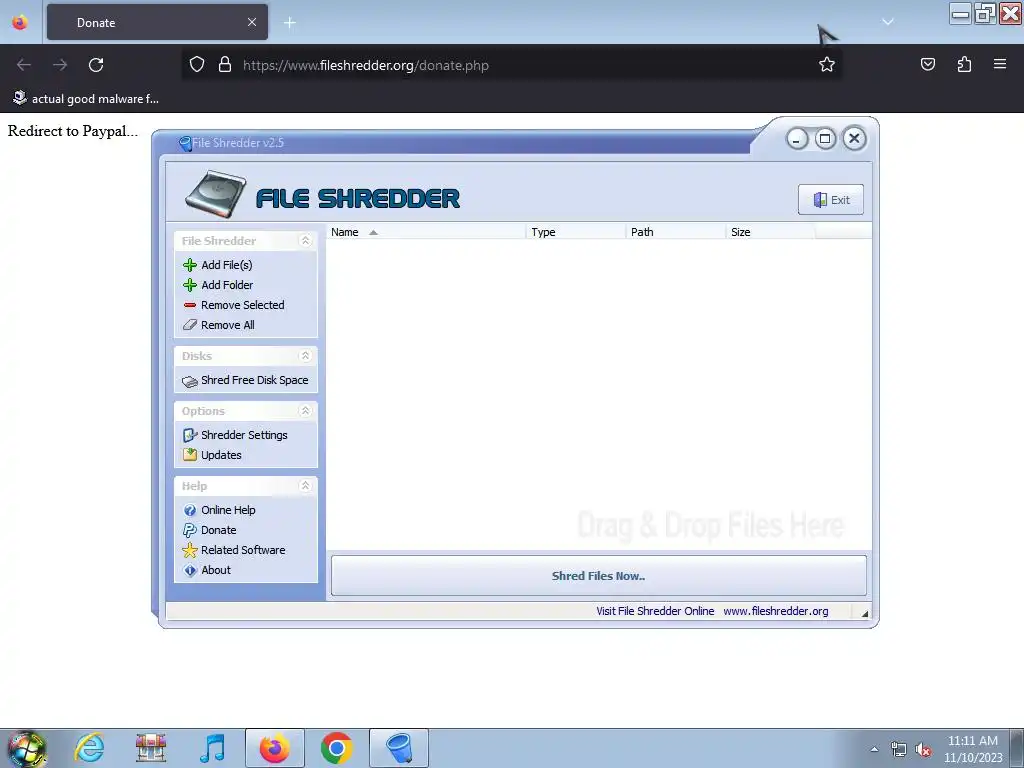Viewport: 1024px width, 768px height.
Task: Open the Firefox list all tabs chevron
Action: click(x=888, y=22)
